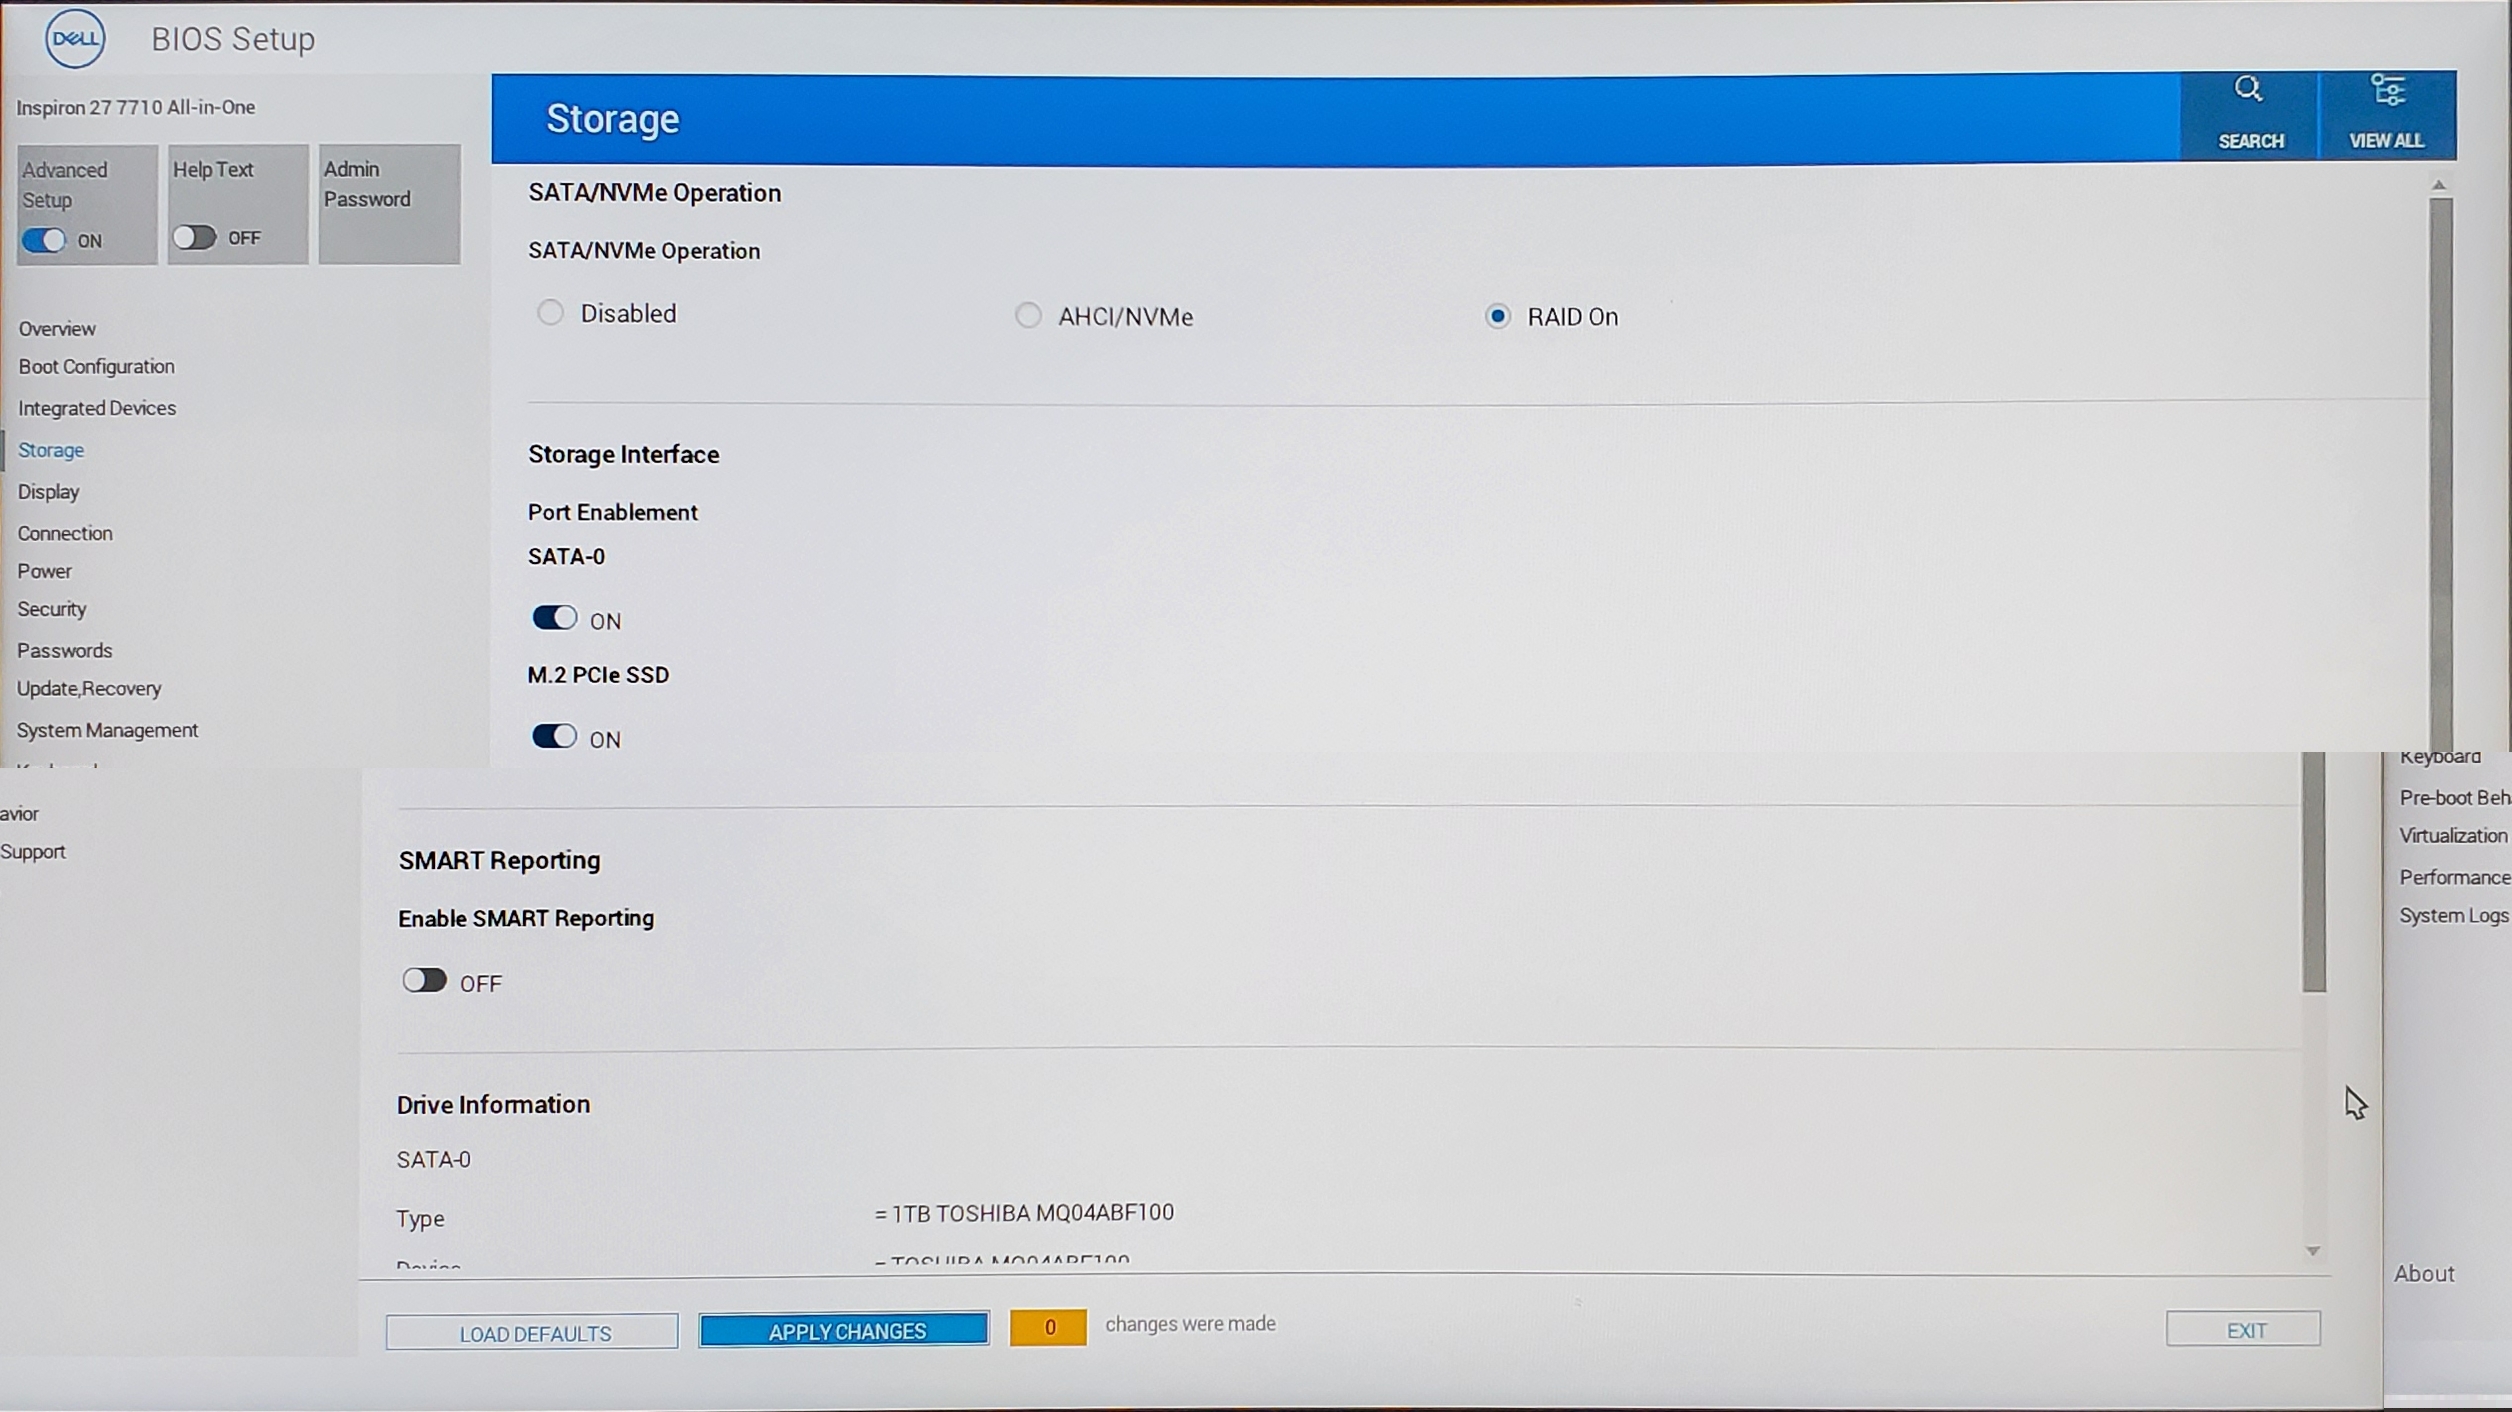Disable the M.2 PCIe SSD toggle
This screenshot has height=1412, width=2512.
(554, 737)
